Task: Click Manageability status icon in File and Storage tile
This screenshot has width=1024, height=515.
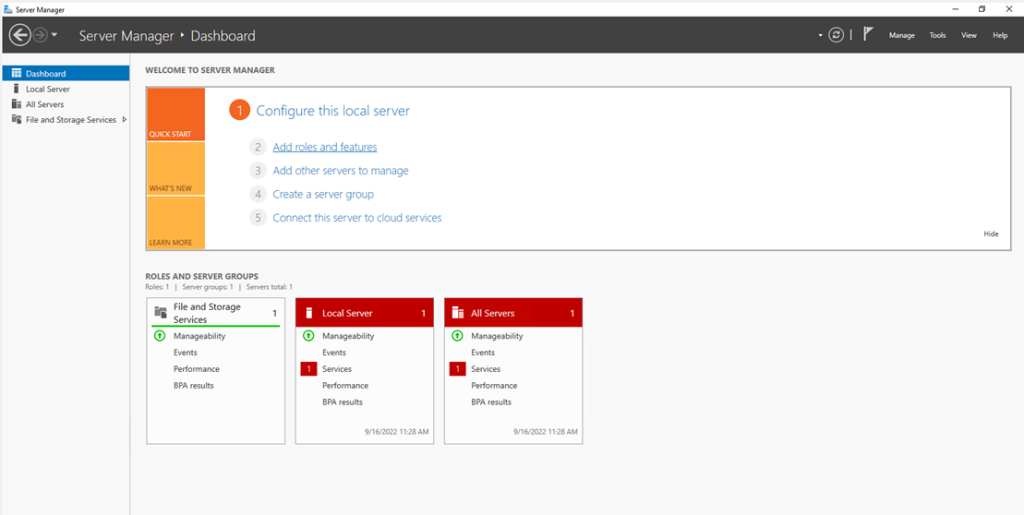Action: [160, 336]
